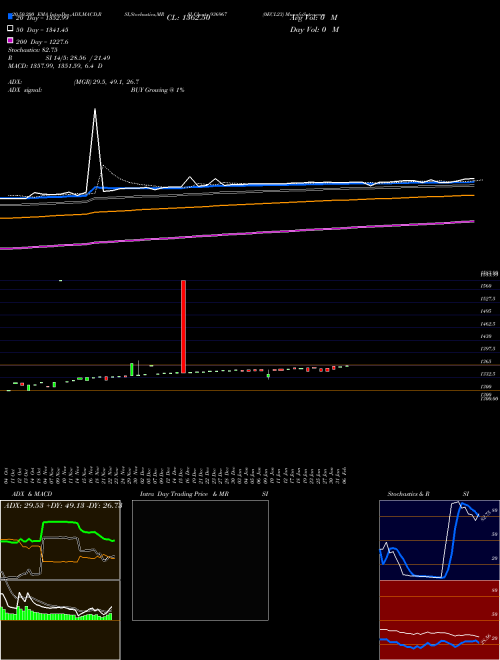Click the 'Day Vol: 0 M' label
Viewport: 500px width, 660px height.
314,29
